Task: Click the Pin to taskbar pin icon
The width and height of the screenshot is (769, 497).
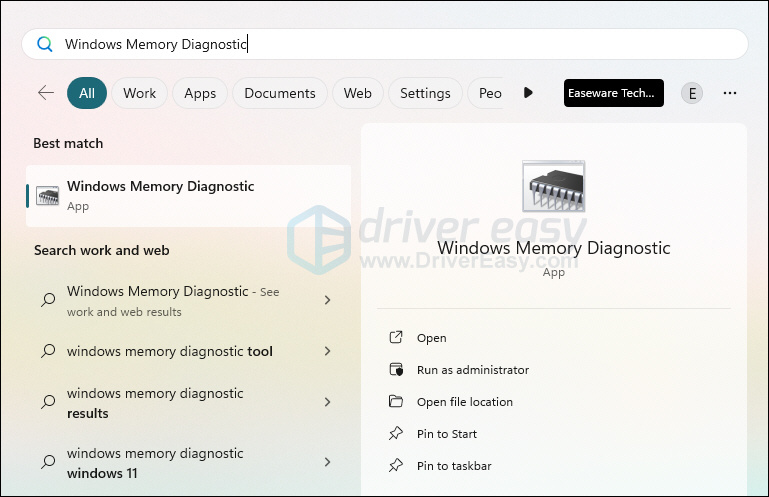Action: click(396, 466)
